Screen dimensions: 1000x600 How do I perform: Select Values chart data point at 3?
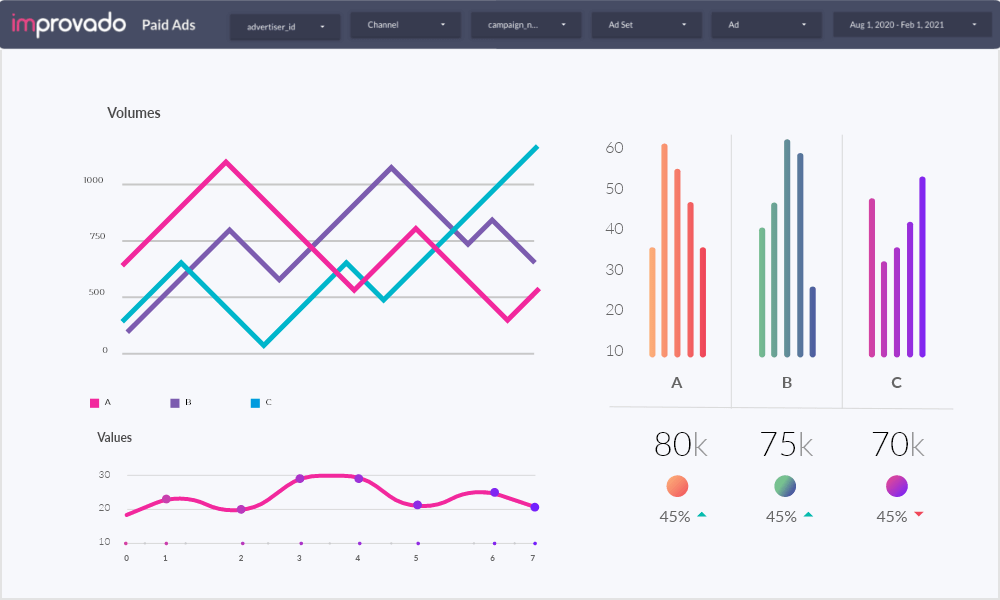click(299, 479)
